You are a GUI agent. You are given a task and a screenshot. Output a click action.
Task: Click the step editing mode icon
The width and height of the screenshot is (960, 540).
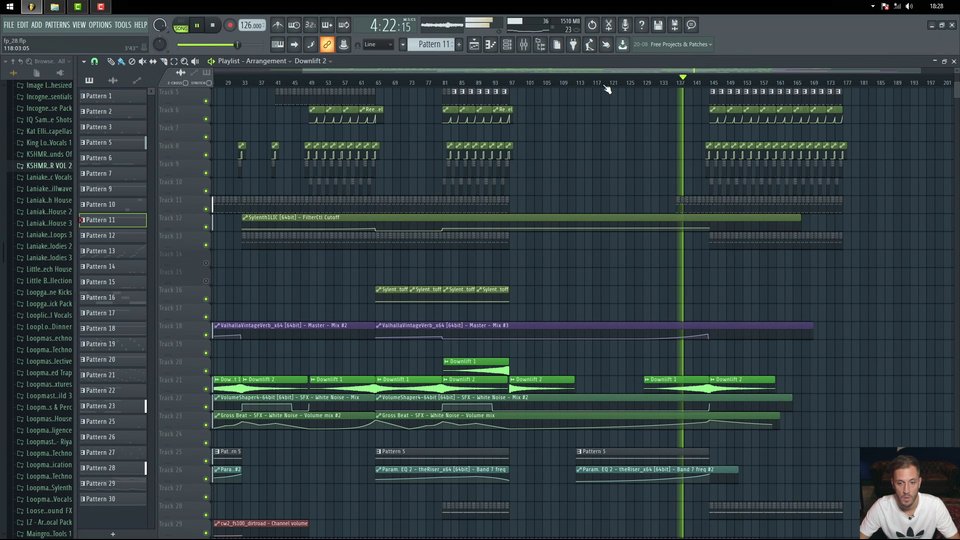pyautogui.click(x=310, y=44)
